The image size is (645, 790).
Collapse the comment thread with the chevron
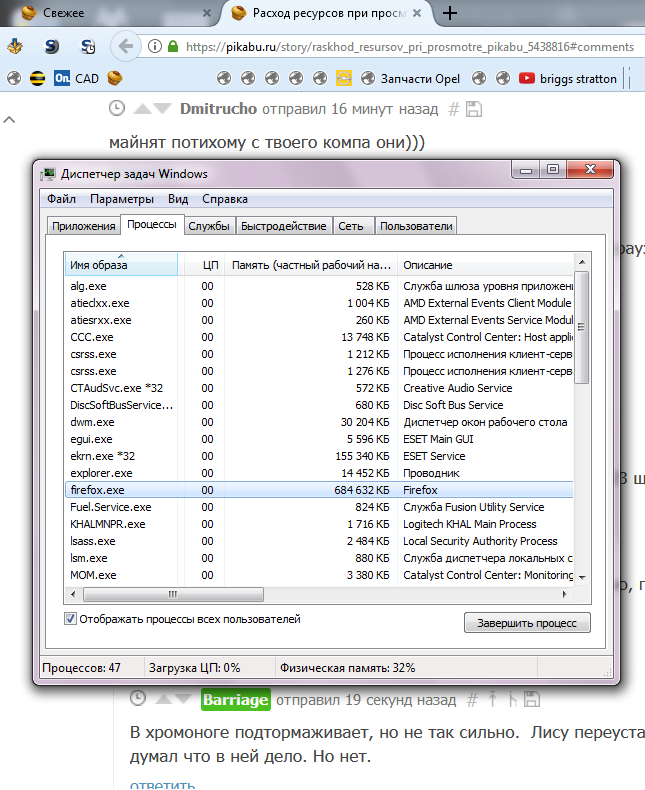10,120
